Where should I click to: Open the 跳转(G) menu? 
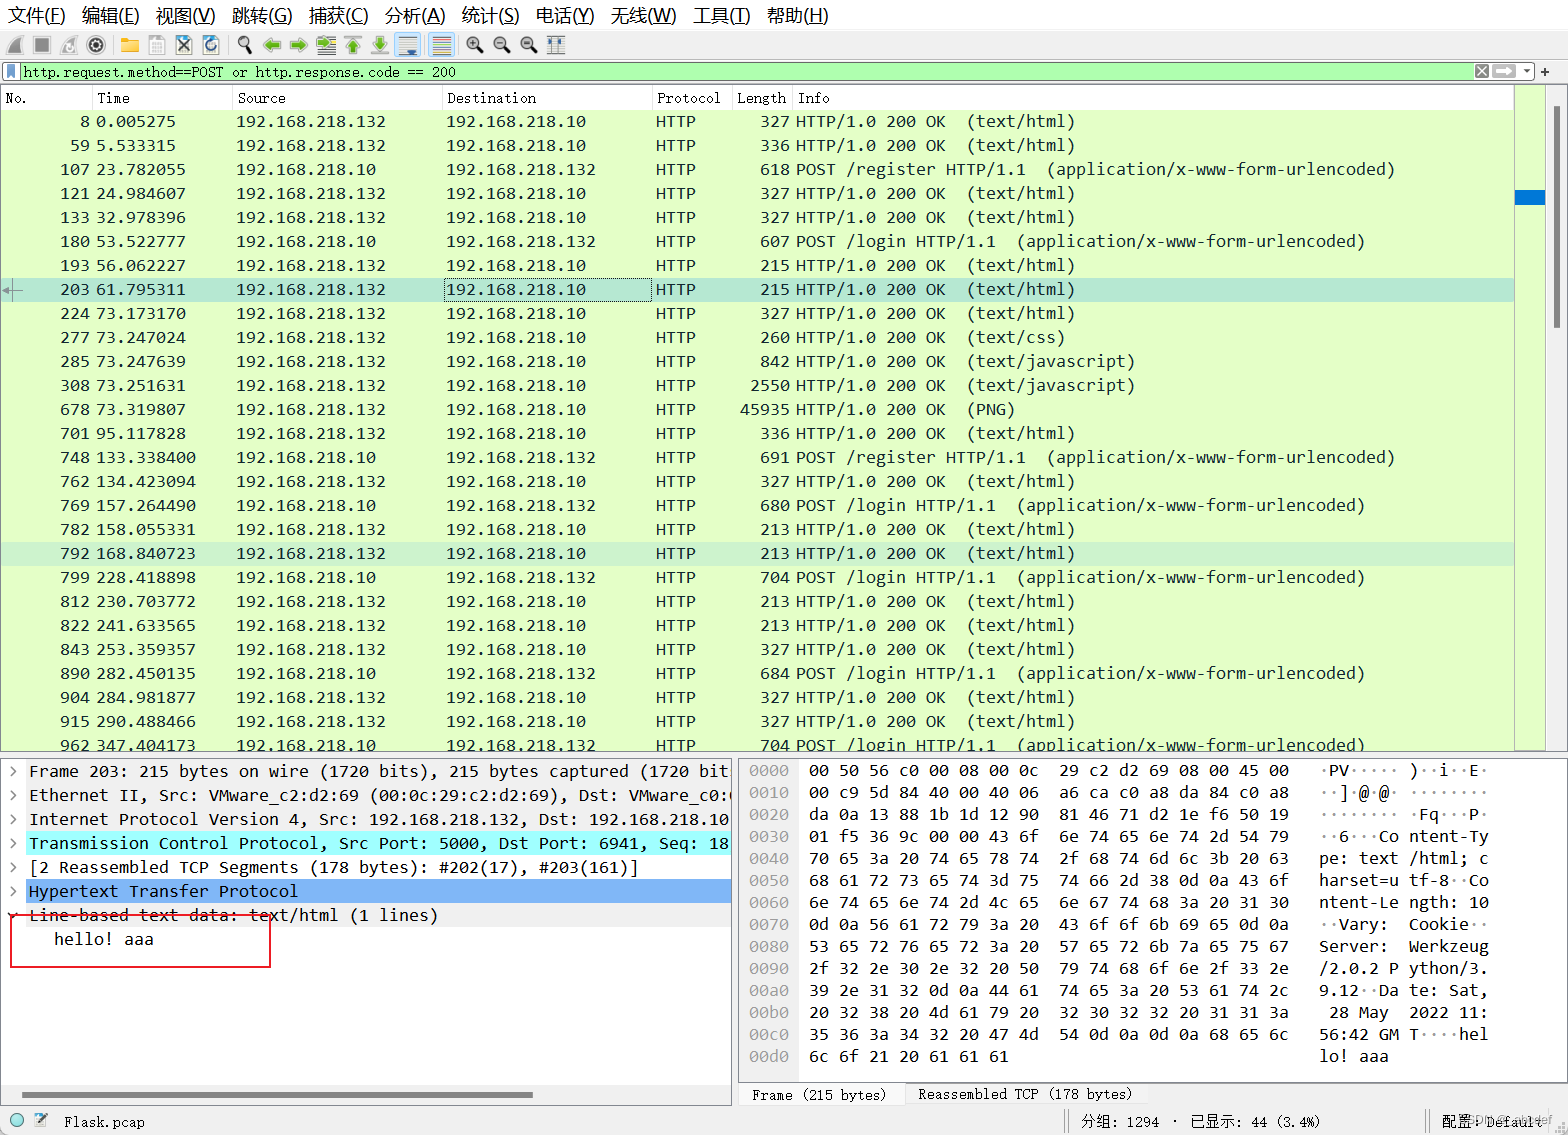pos(262,15)
